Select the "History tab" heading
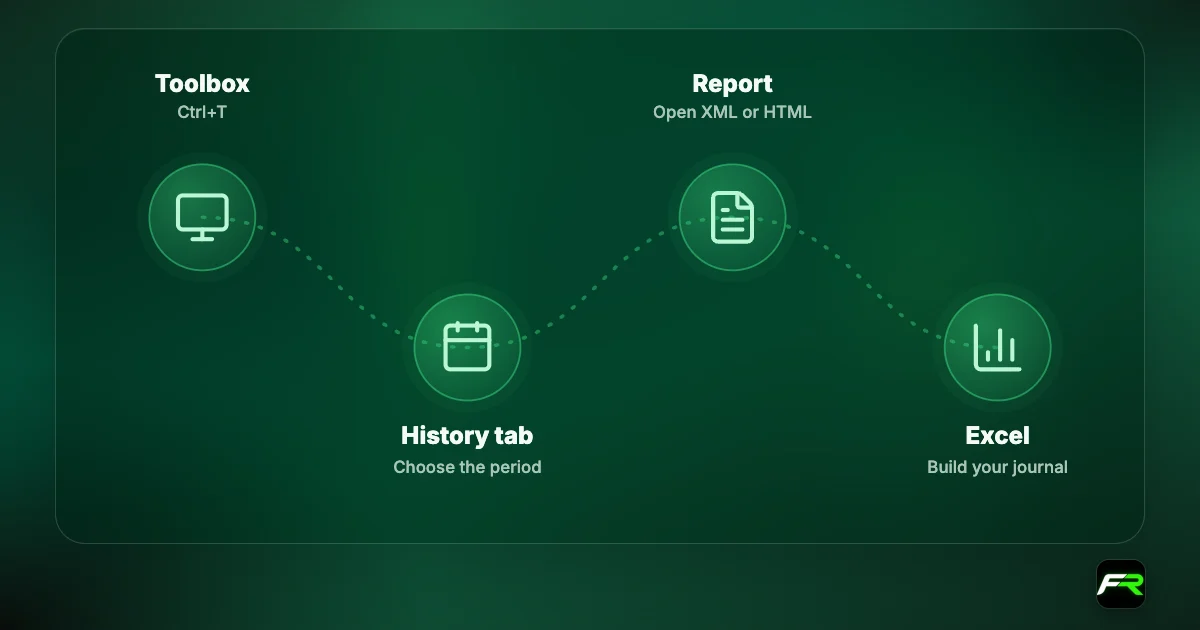The image size is (1200, 630). (467, 436)
